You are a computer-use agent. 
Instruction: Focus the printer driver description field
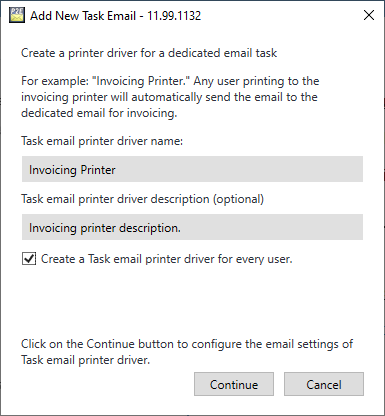click(x=192, y=227)
